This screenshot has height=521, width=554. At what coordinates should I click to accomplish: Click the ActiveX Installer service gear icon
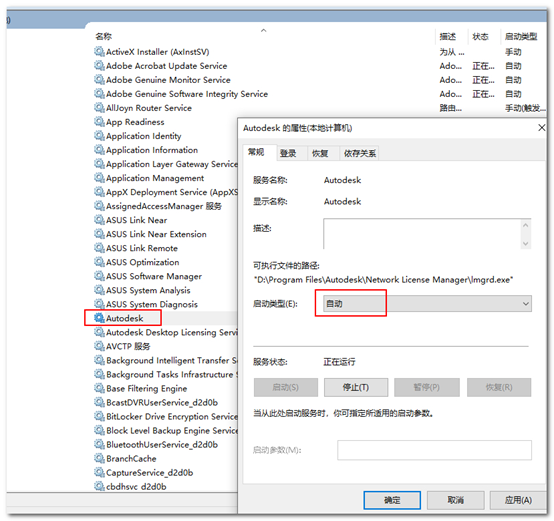[x=99, y=52]
